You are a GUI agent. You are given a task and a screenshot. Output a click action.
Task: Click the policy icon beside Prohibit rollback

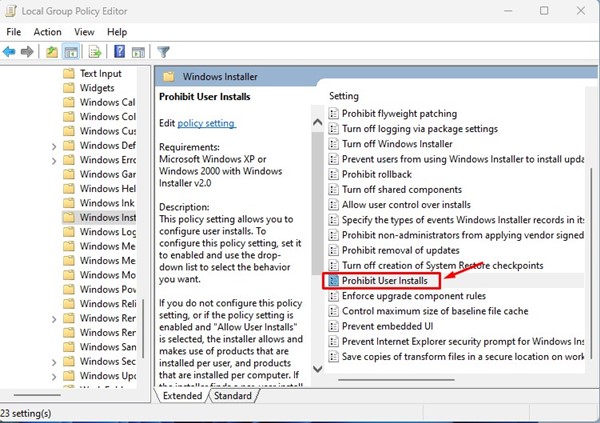pyautogui.click(x=334, y=174)
